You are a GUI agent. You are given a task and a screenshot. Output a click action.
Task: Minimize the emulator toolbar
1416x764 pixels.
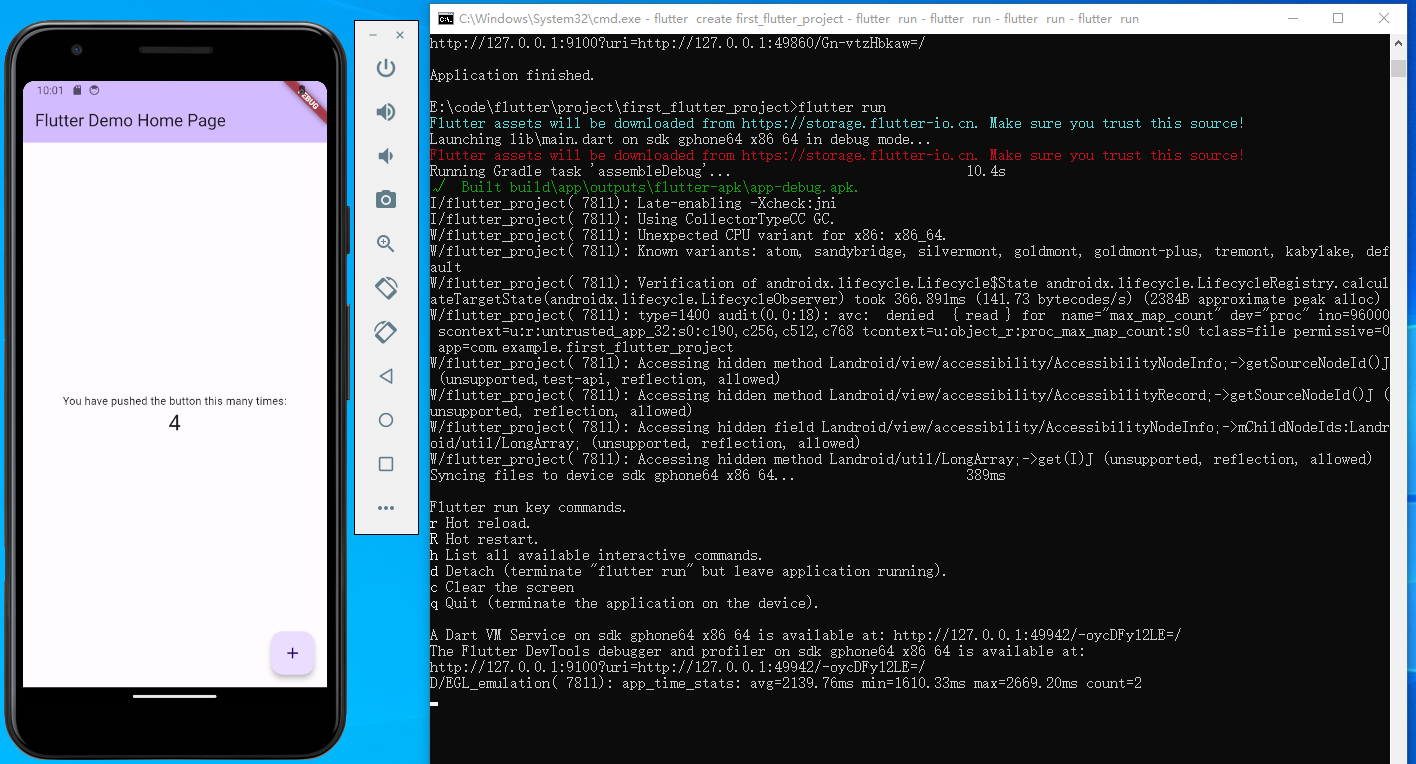click(x=373, y=35)
